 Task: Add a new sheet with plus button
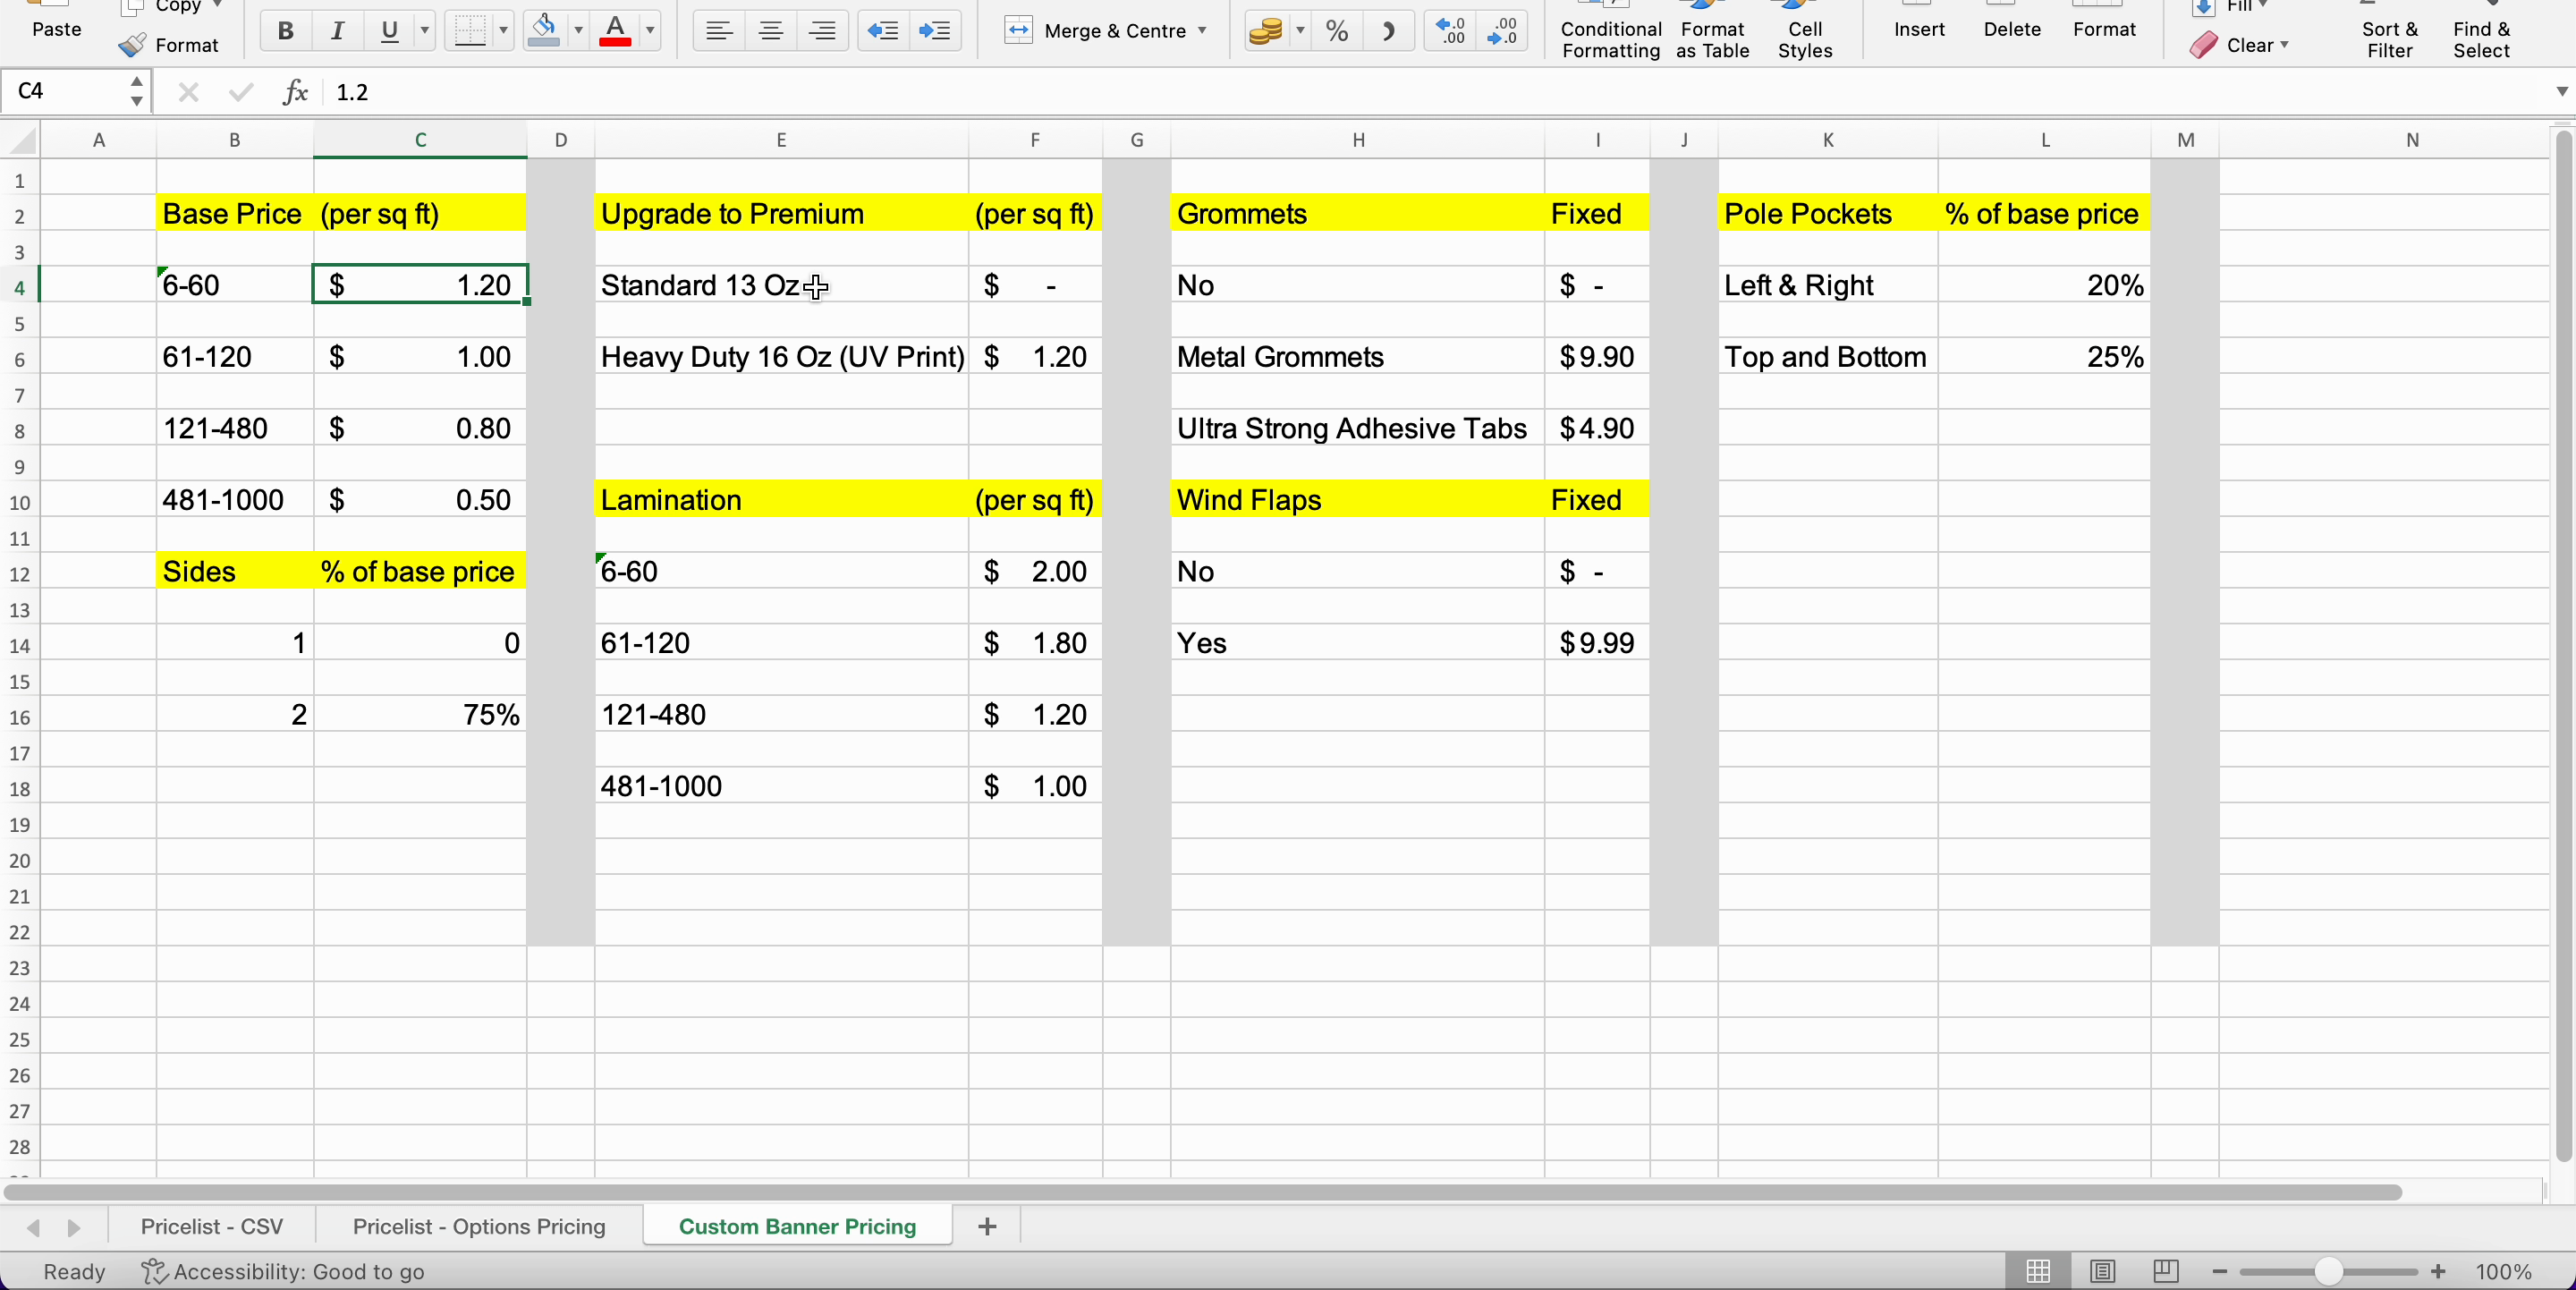[x=986, y=1226]
